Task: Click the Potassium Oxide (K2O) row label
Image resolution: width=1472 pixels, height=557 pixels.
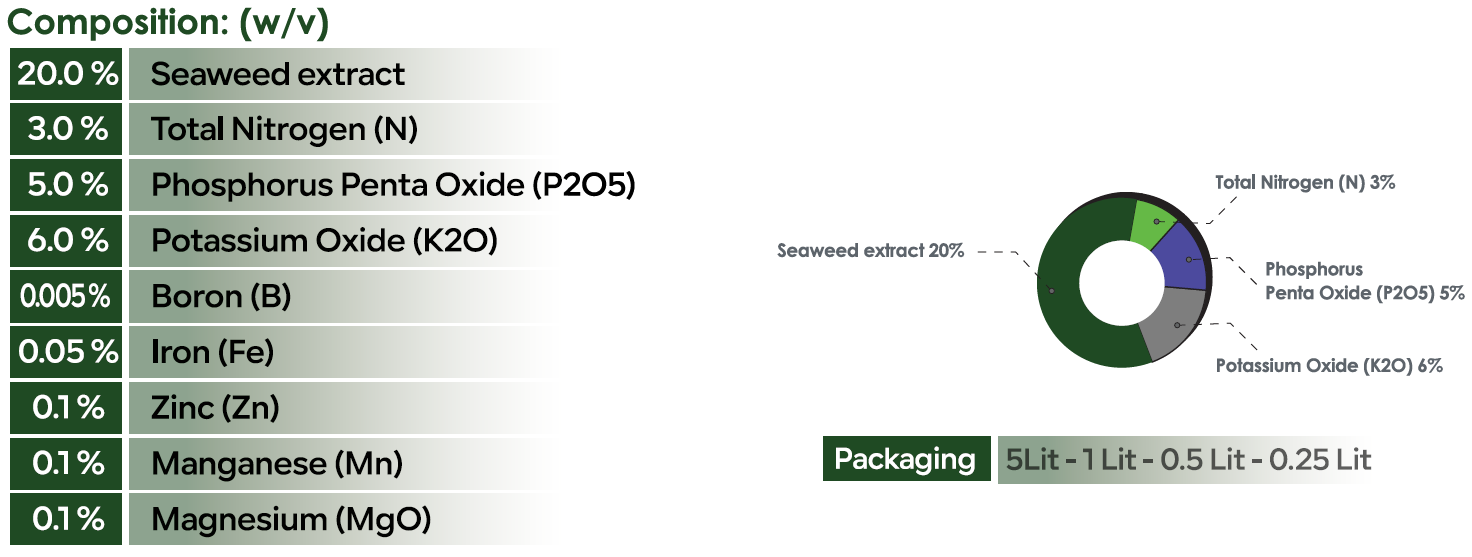Action: pyautogui.click(x=324, y=241)
